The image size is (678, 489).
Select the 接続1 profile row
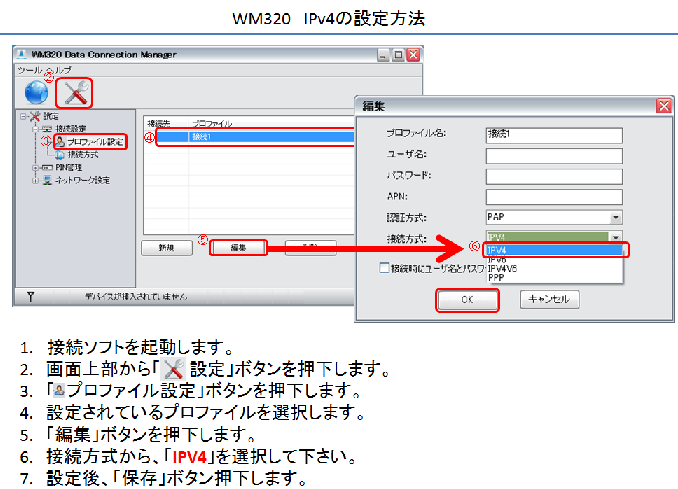point(255,137)
